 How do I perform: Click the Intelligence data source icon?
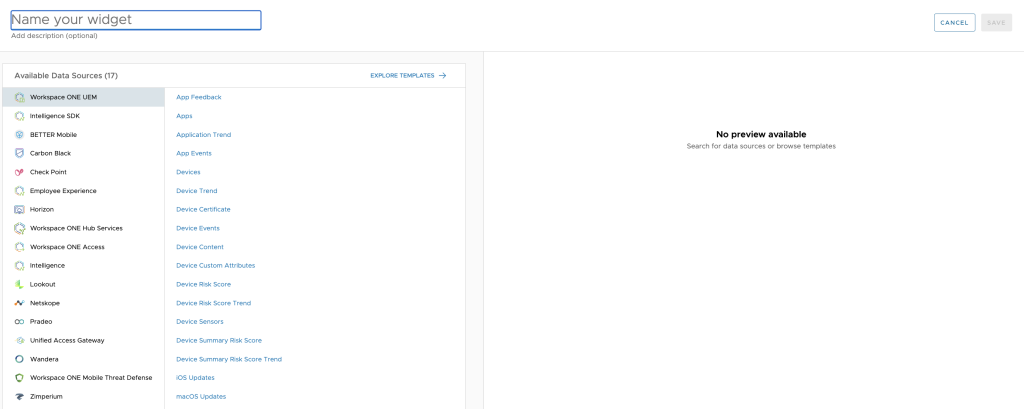point(20,266)
